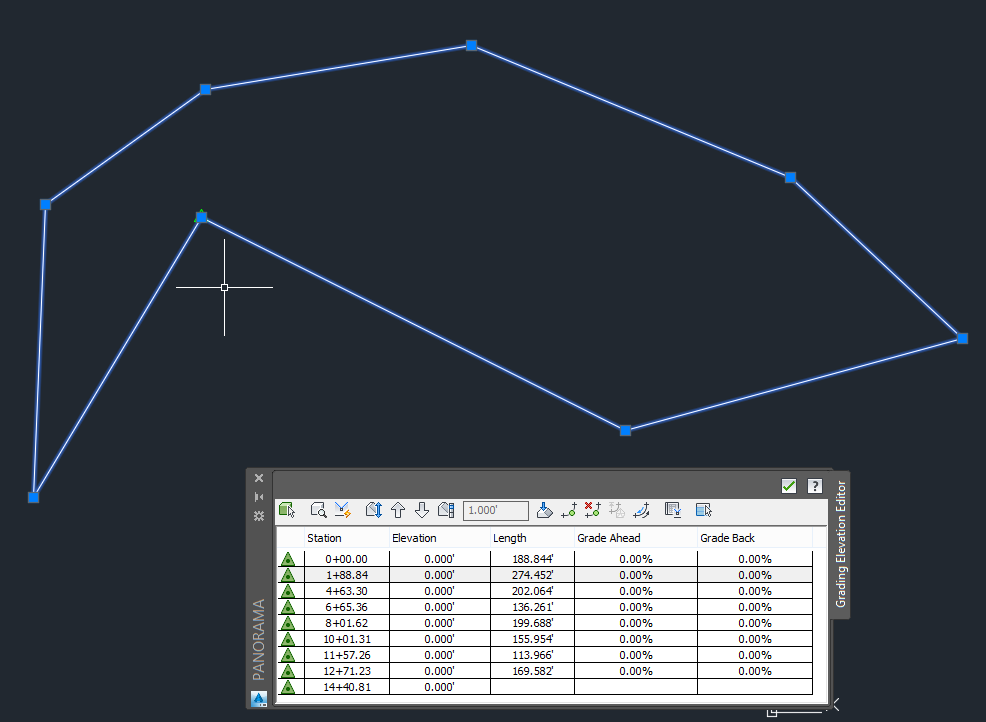The image size is (986, 722).
Task: Select the Grading Elevation Editor tab
Action: pyautogui.click(x=841, y=544)
